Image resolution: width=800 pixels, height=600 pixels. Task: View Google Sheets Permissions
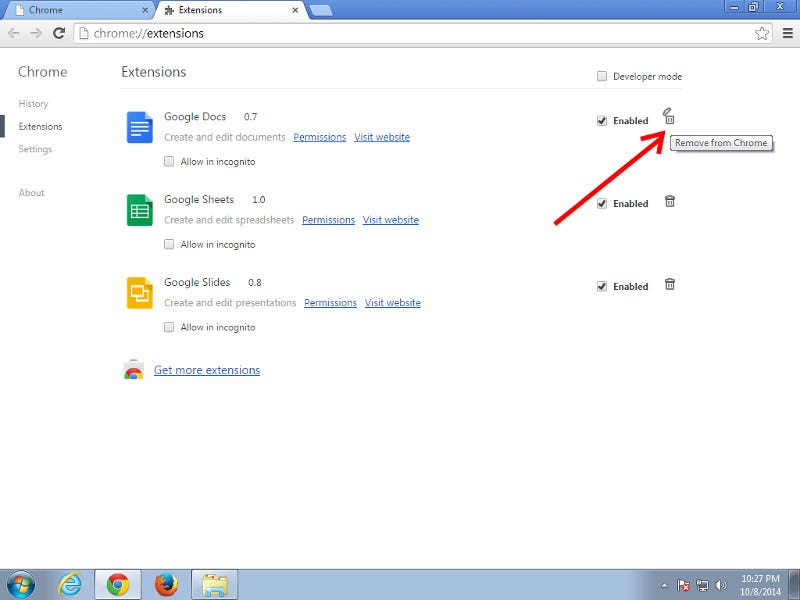pos(329,220)
